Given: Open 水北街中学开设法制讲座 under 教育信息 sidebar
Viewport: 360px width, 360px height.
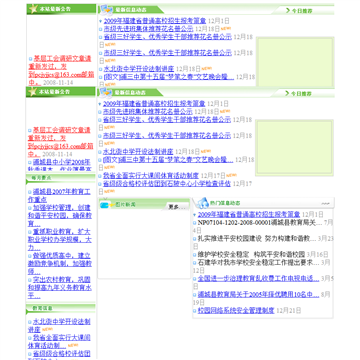Looking at the screenshot, I should [59, 325].
